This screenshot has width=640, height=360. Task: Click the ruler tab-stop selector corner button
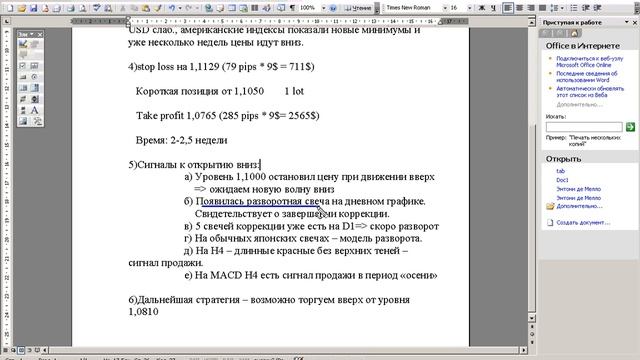(x=7, y=22)
